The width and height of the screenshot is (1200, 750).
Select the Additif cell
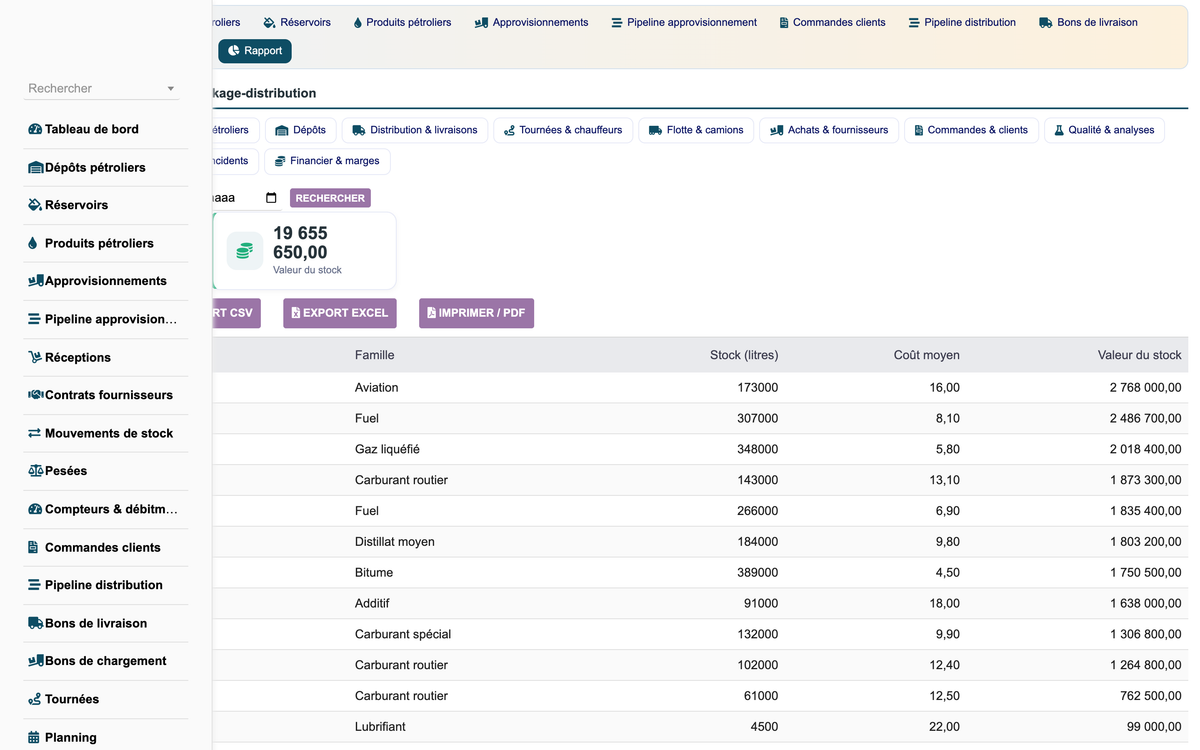coord(372,604)
